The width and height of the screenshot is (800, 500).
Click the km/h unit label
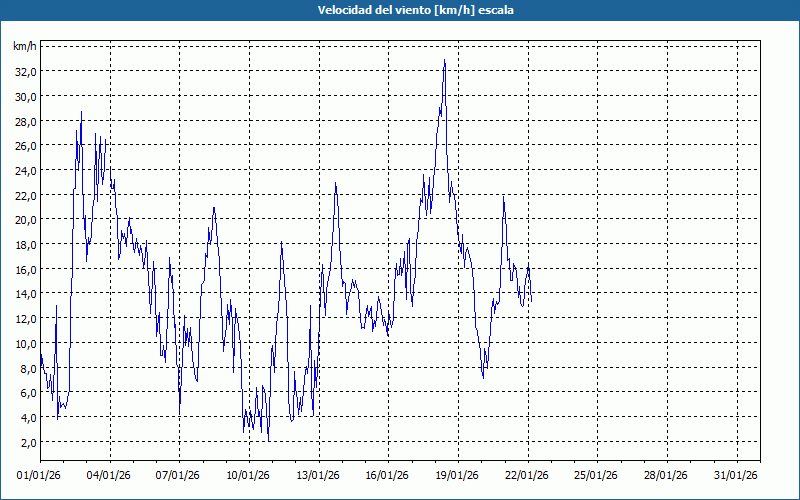pyautogui.click(x=25, y=47)
